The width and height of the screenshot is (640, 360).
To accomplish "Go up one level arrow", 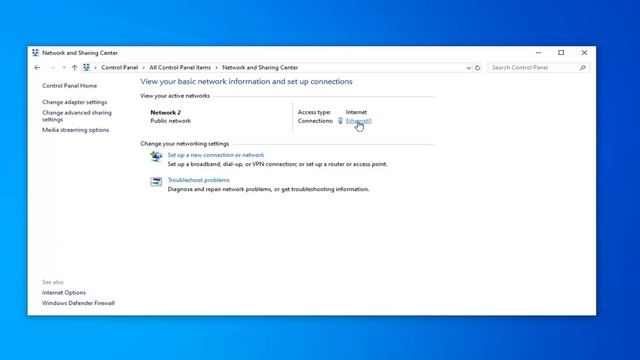I will point(74,68).
